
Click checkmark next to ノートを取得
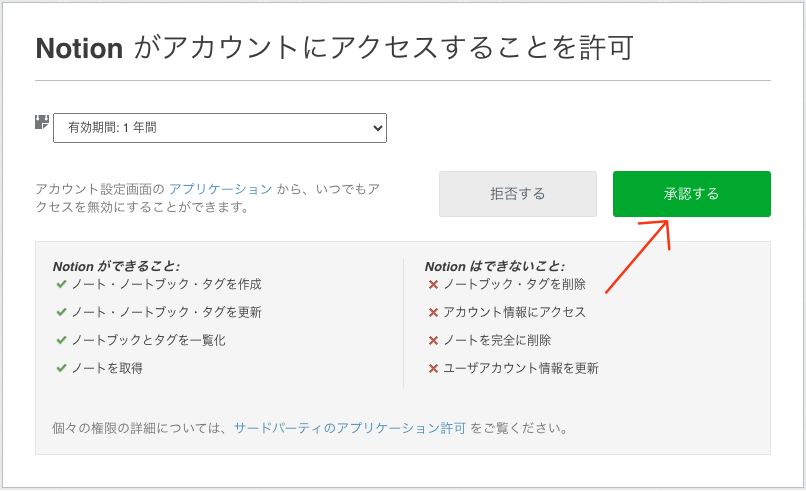point(61,368)
